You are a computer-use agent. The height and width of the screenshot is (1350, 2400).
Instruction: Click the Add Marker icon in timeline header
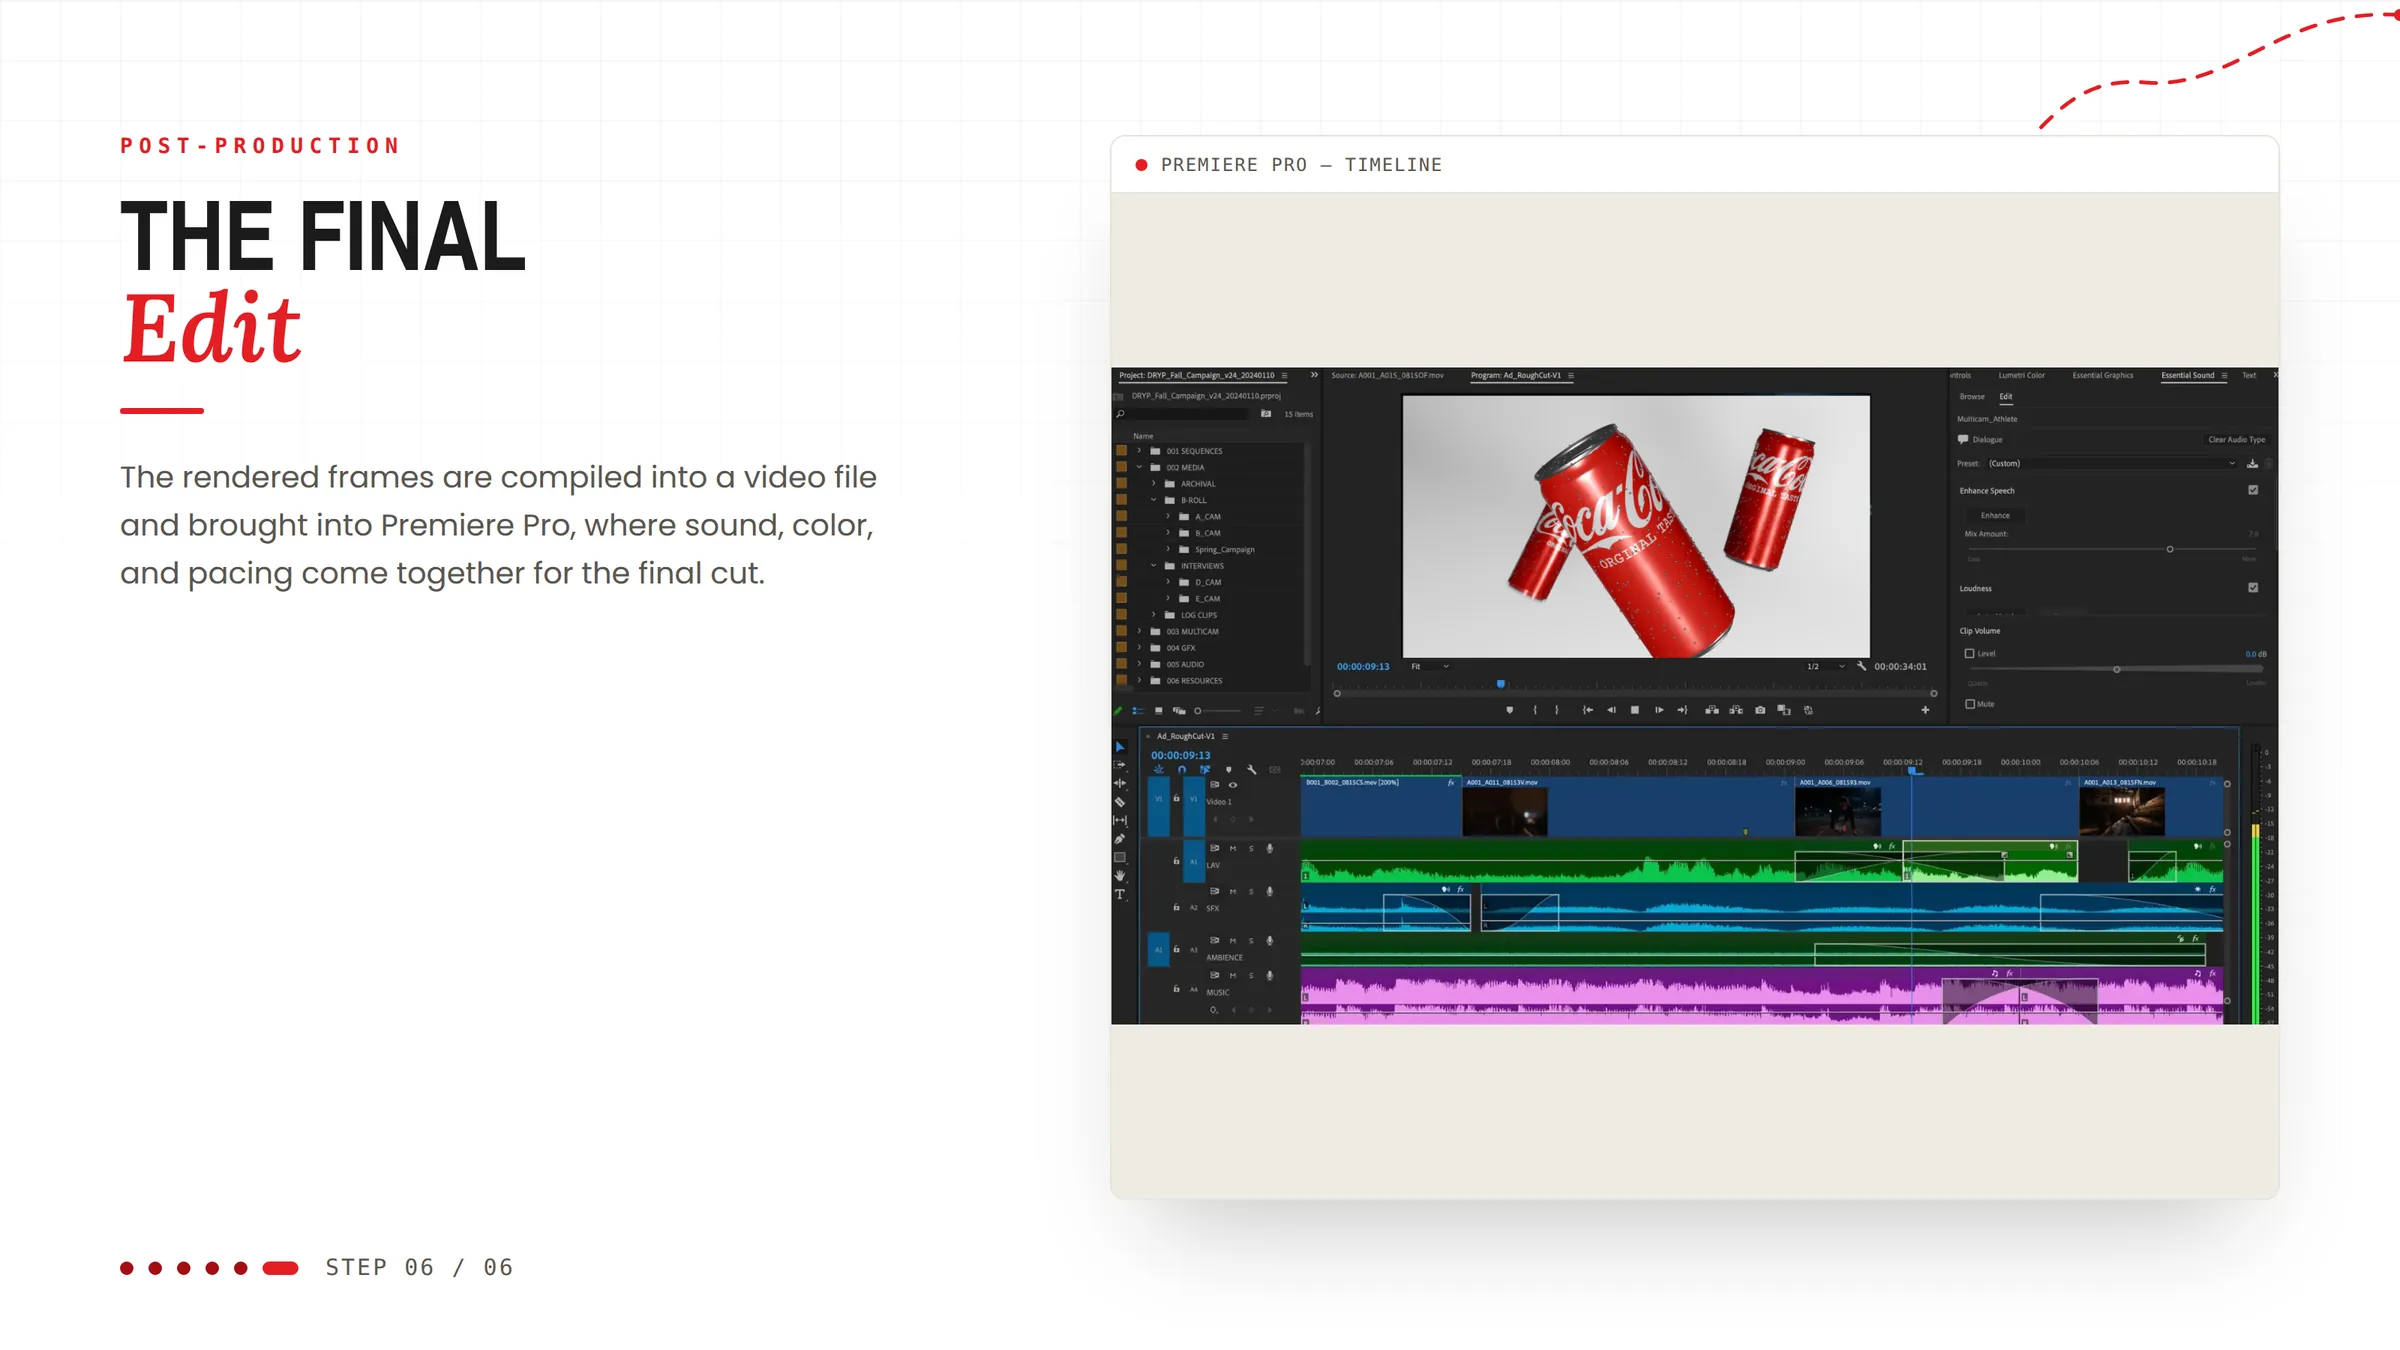[1229, 770]
